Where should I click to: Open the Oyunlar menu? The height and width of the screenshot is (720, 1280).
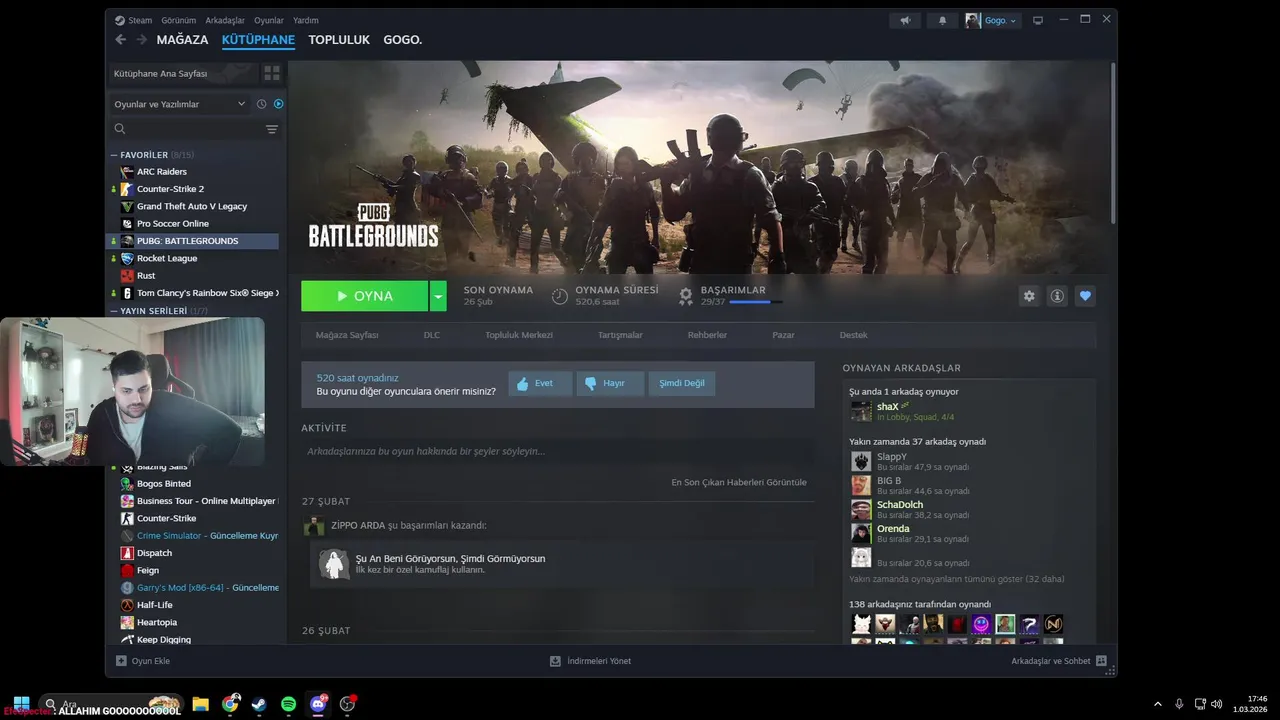pyautogui.click(x=269, y=20)
